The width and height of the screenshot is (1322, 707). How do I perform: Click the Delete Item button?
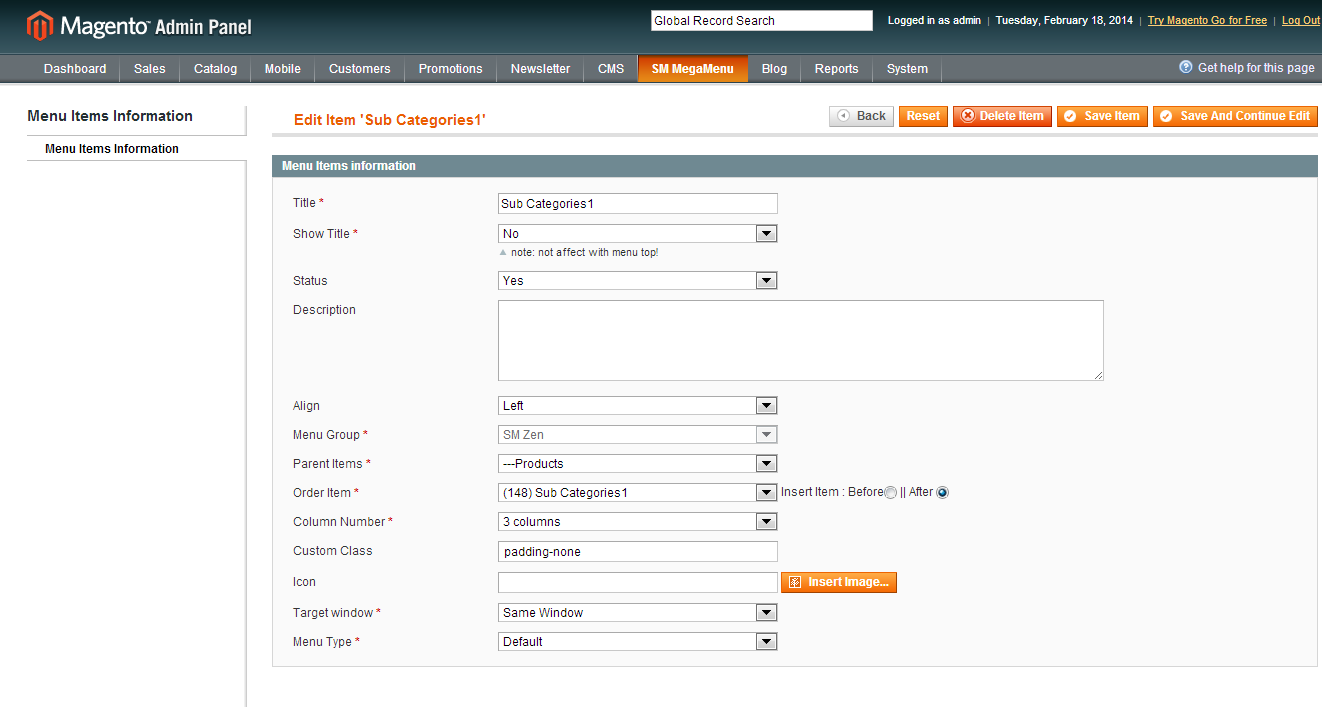pos(1002,116)
